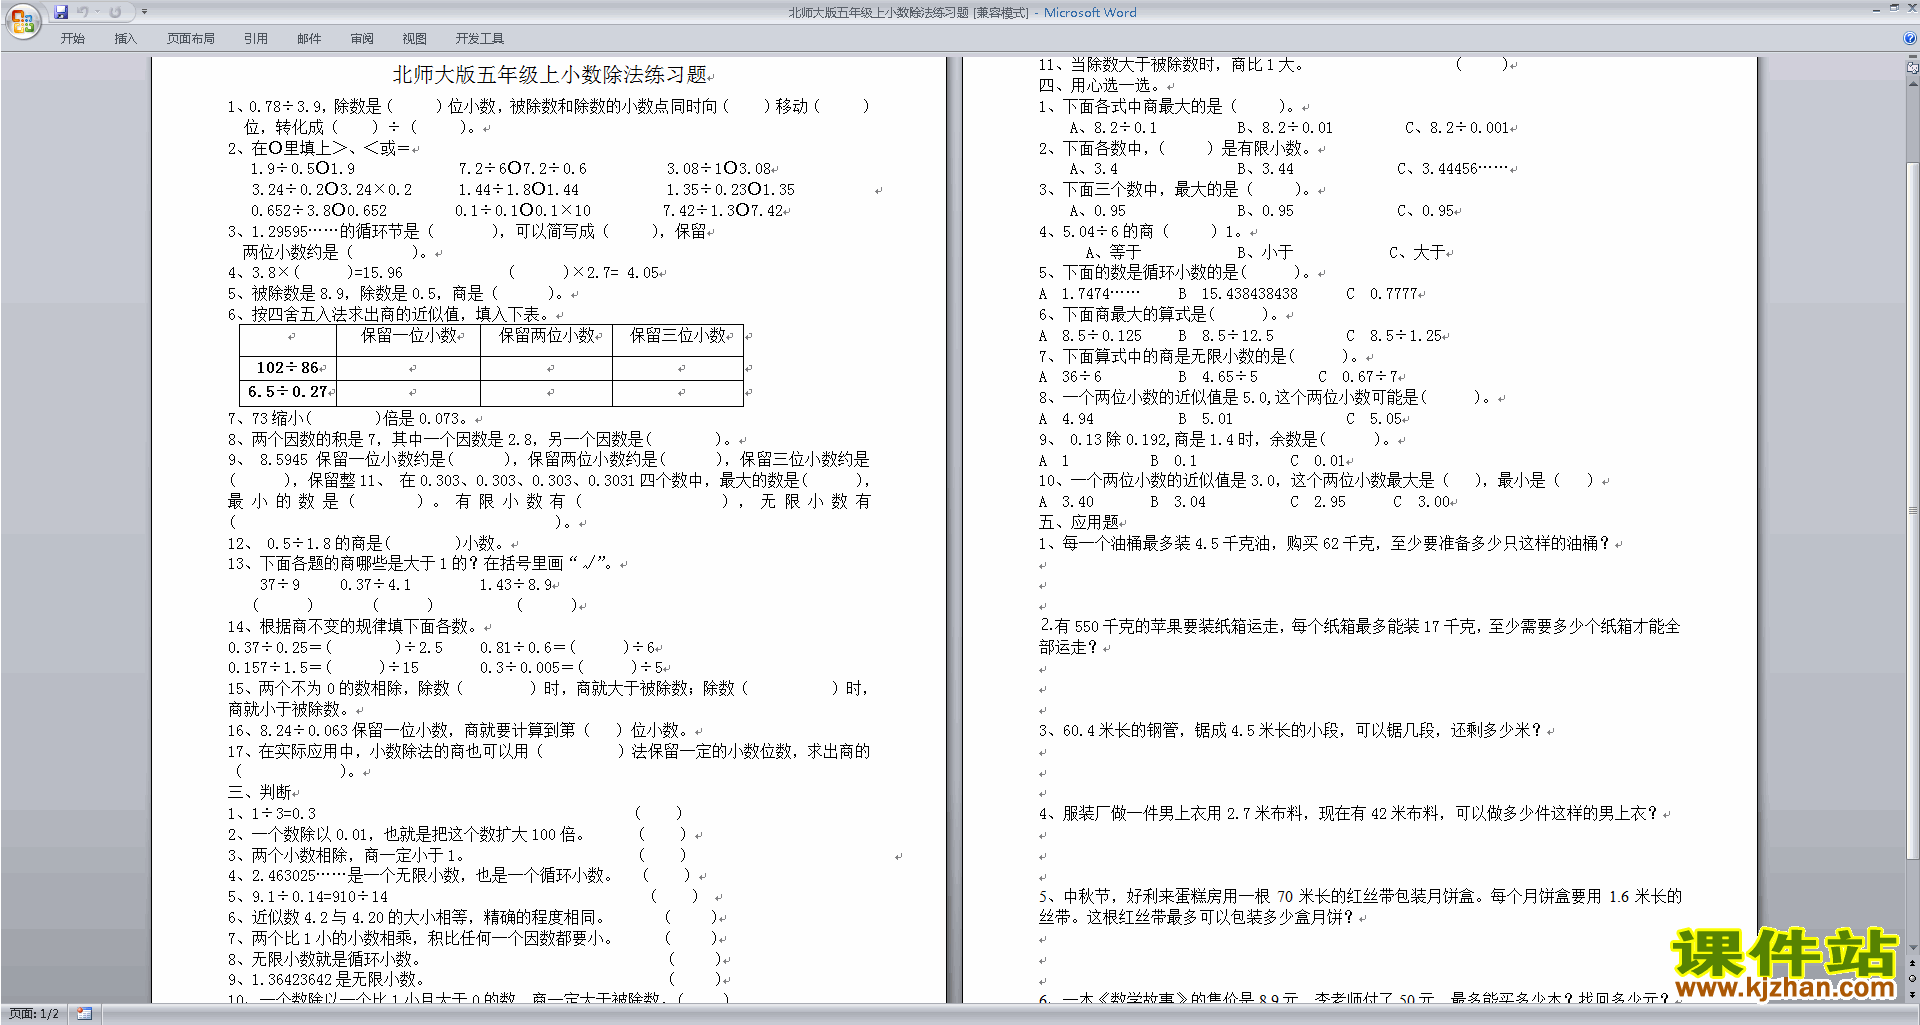The height and width of the screenshot is (1025, 1920).
Task: Close the Word window
Action: pyautogui.click(x=1910, y=9)
